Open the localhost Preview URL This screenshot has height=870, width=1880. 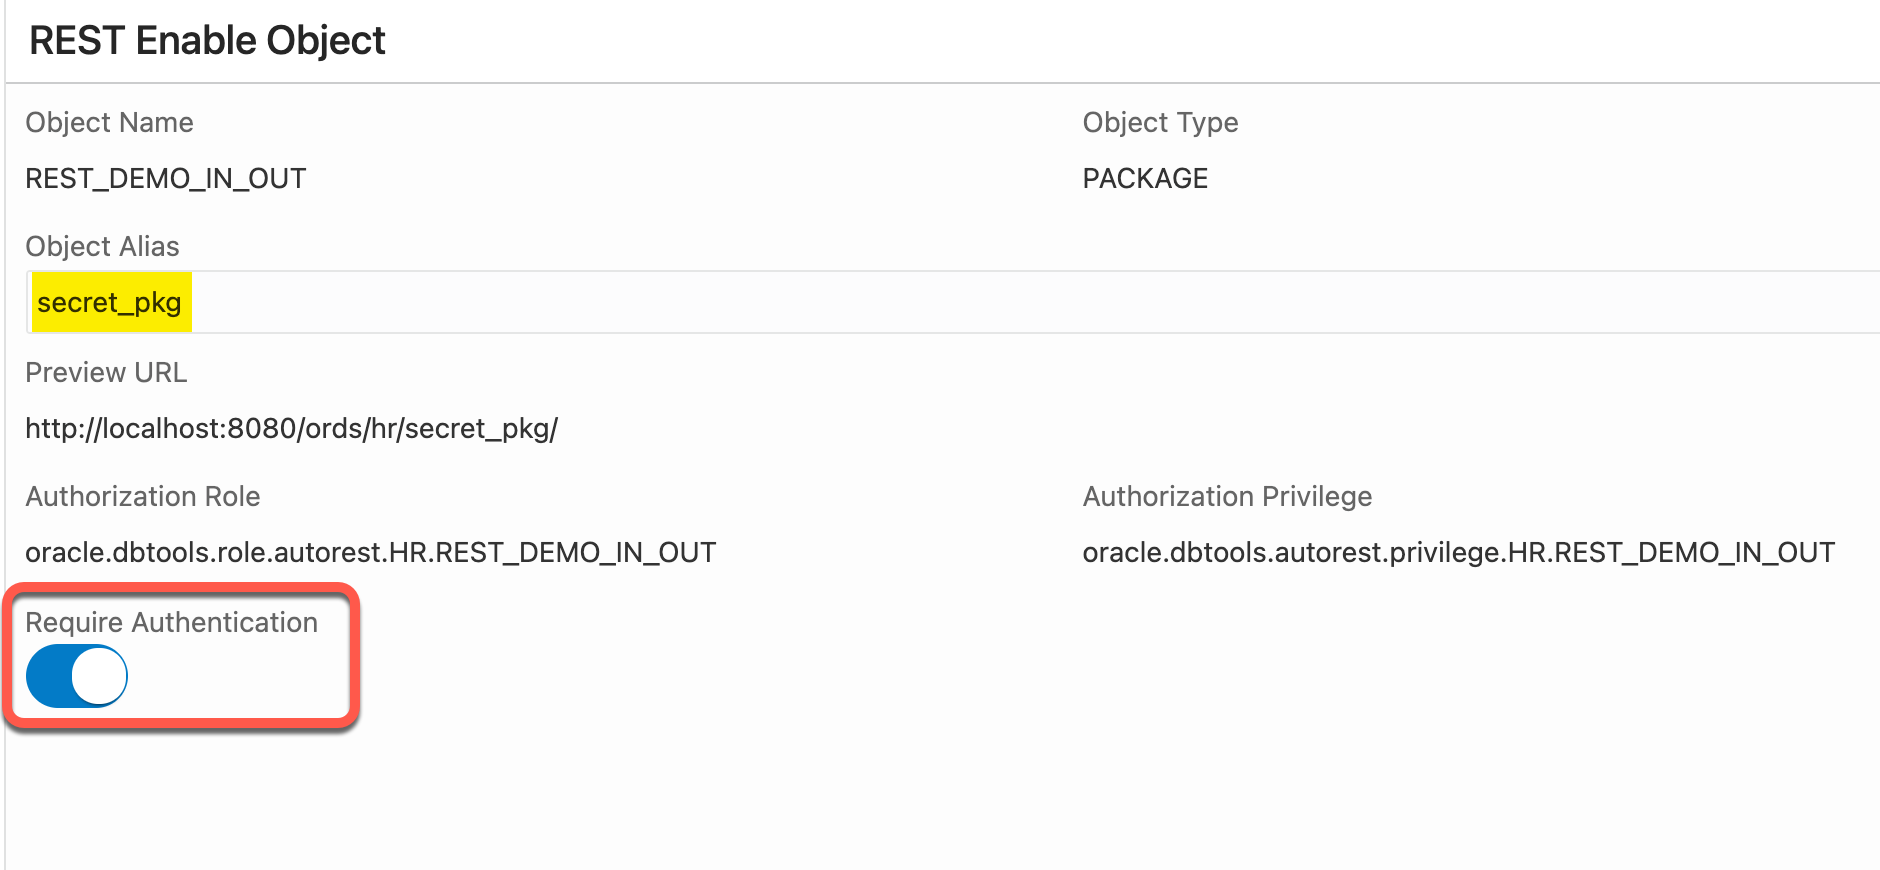pyautogui.click(x=291, y=428)
